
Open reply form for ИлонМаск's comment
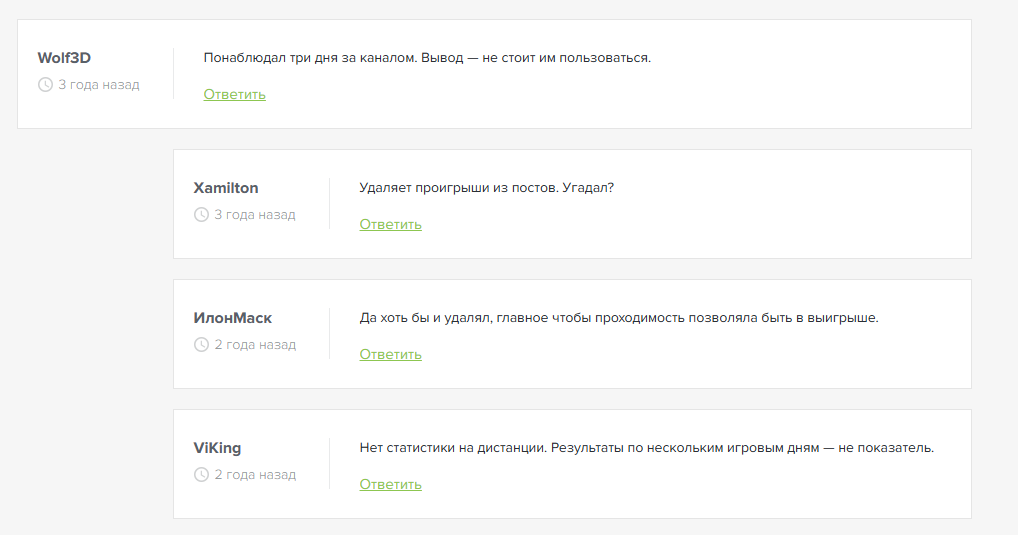[390, 355]
